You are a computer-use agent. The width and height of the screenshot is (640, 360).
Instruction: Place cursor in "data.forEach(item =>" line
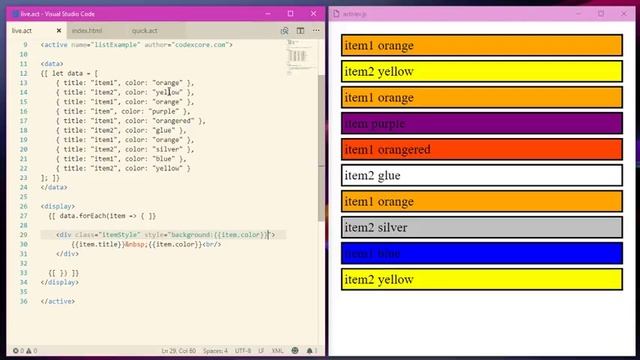click(x=102, y=216)
